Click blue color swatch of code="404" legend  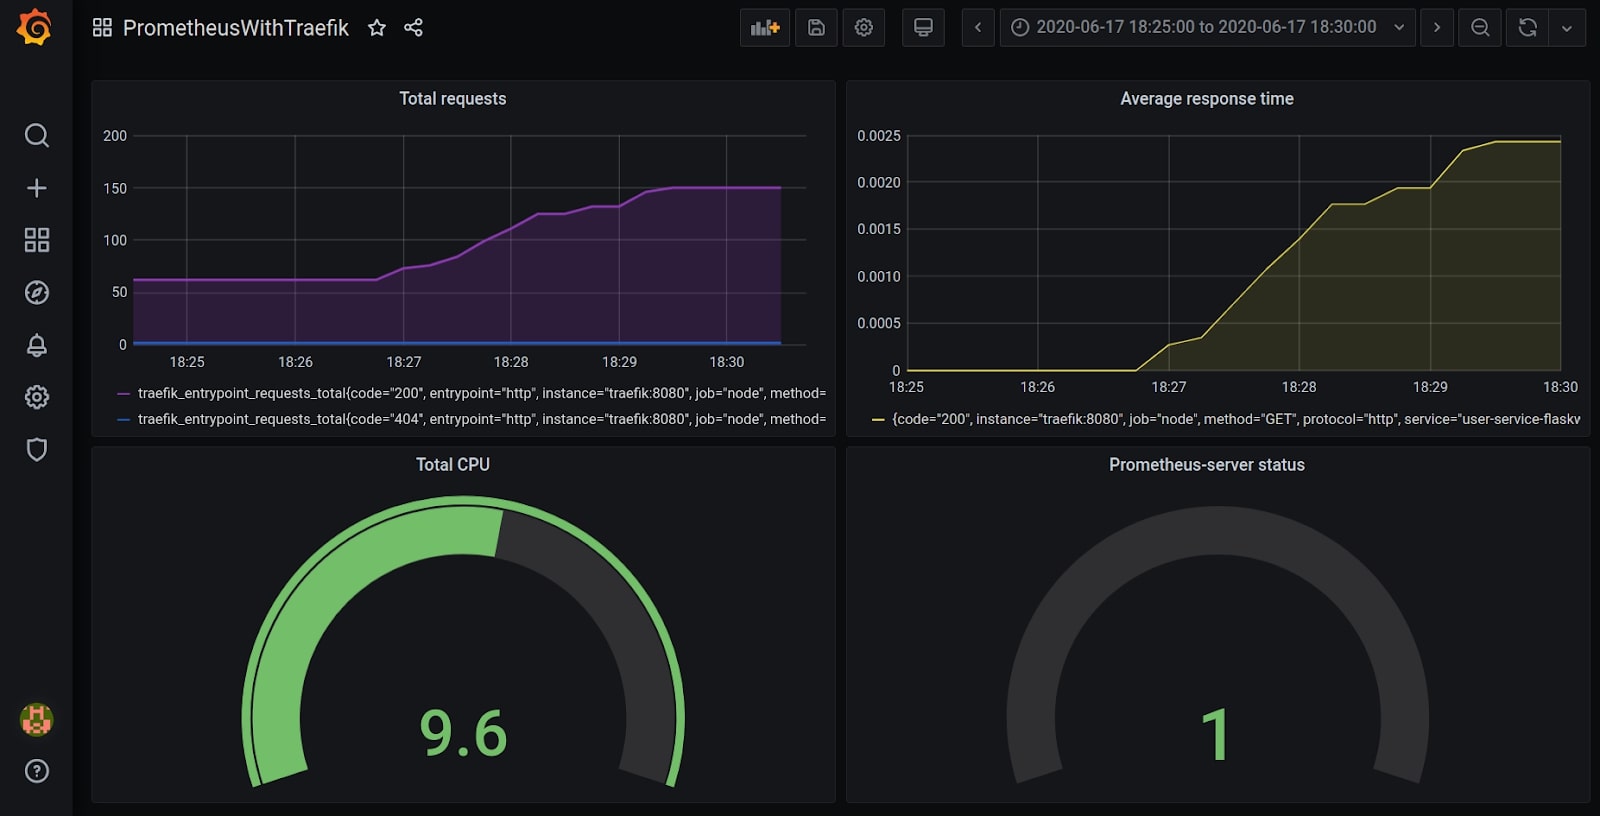pos(124,420)
